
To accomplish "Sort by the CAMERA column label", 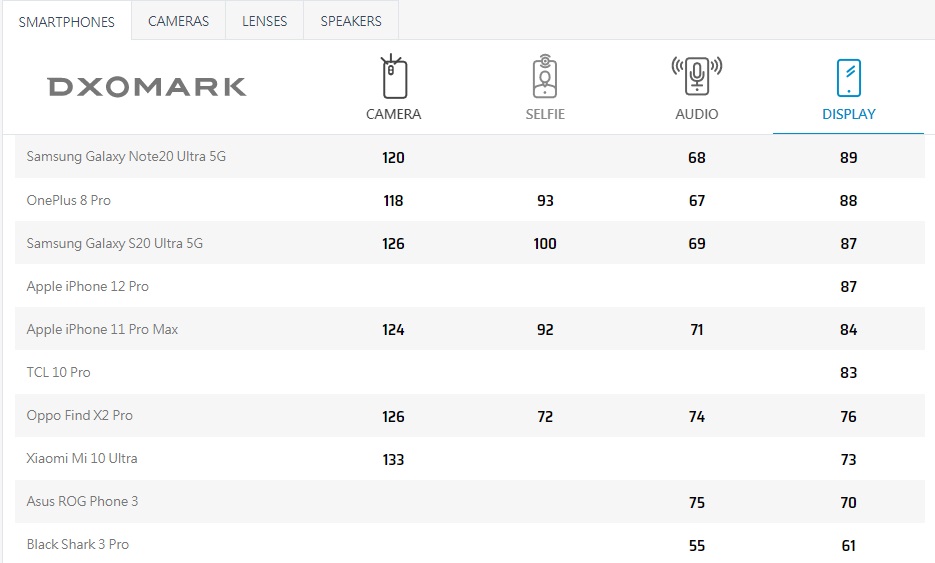I will 393,114.
